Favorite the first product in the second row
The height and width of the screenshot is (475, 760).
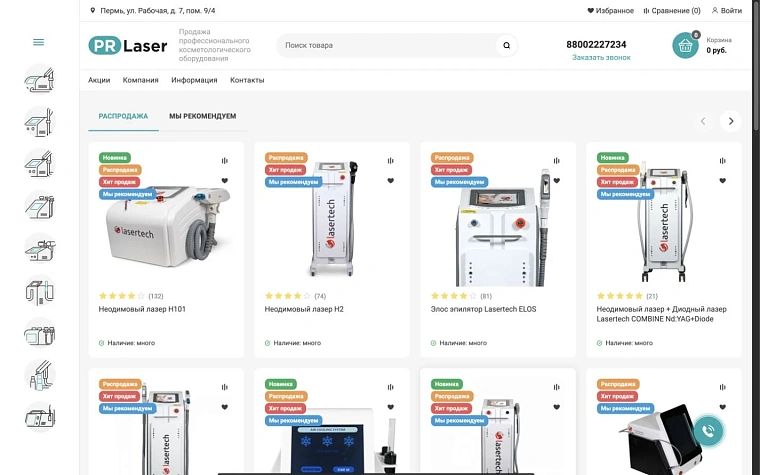(x=224, y=407)
